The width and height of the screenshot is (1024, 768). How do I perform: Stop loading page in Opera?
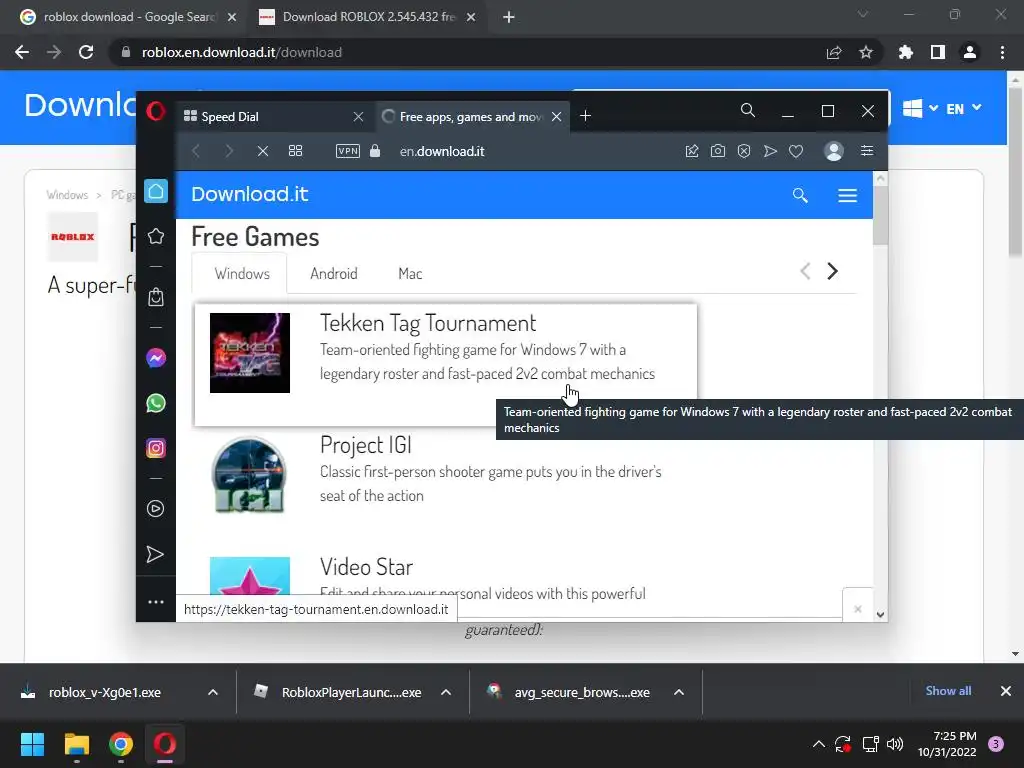[263, 152]
